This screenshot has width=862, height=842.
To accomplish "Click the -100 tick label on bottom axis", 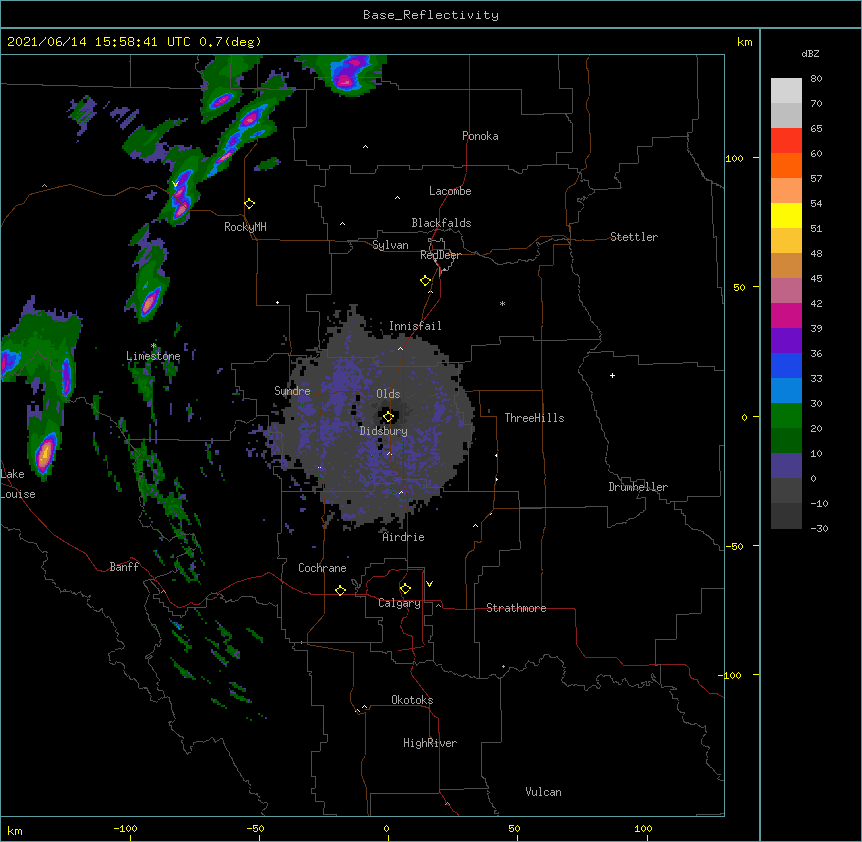I will [125, 828].
